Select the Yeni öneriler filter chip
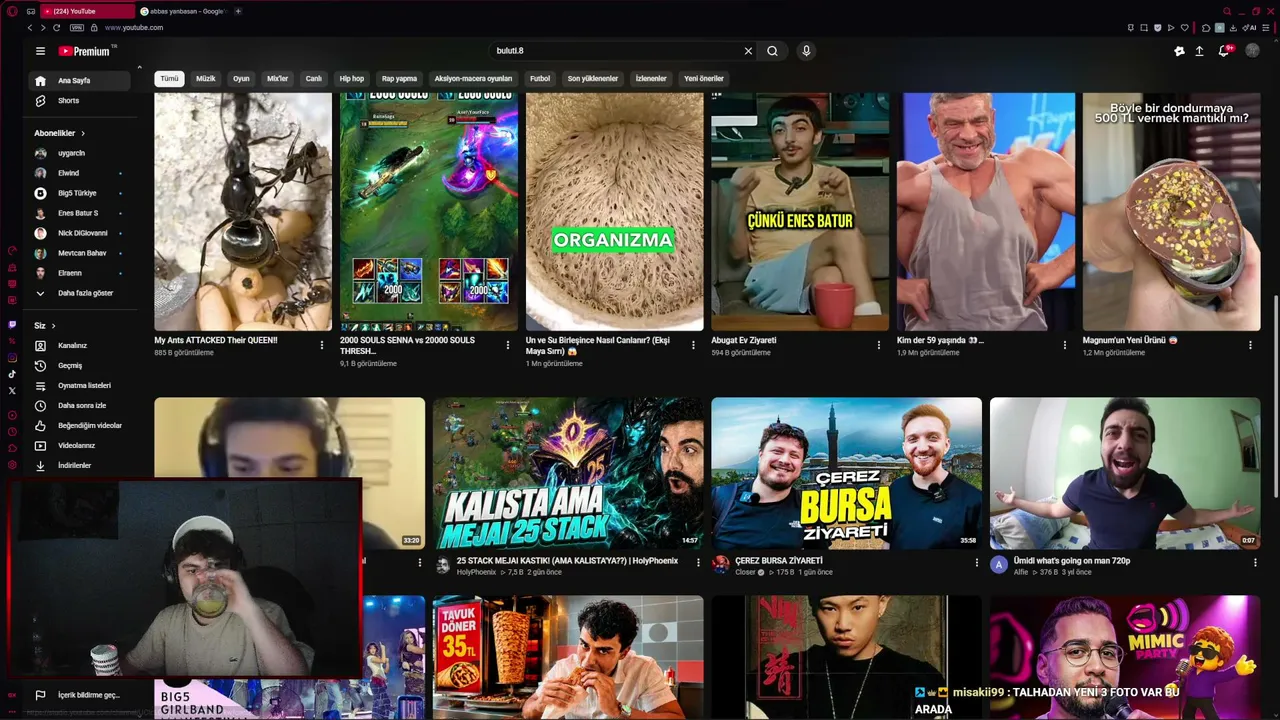Screen dimensions: 1280x720 (704, 78)
